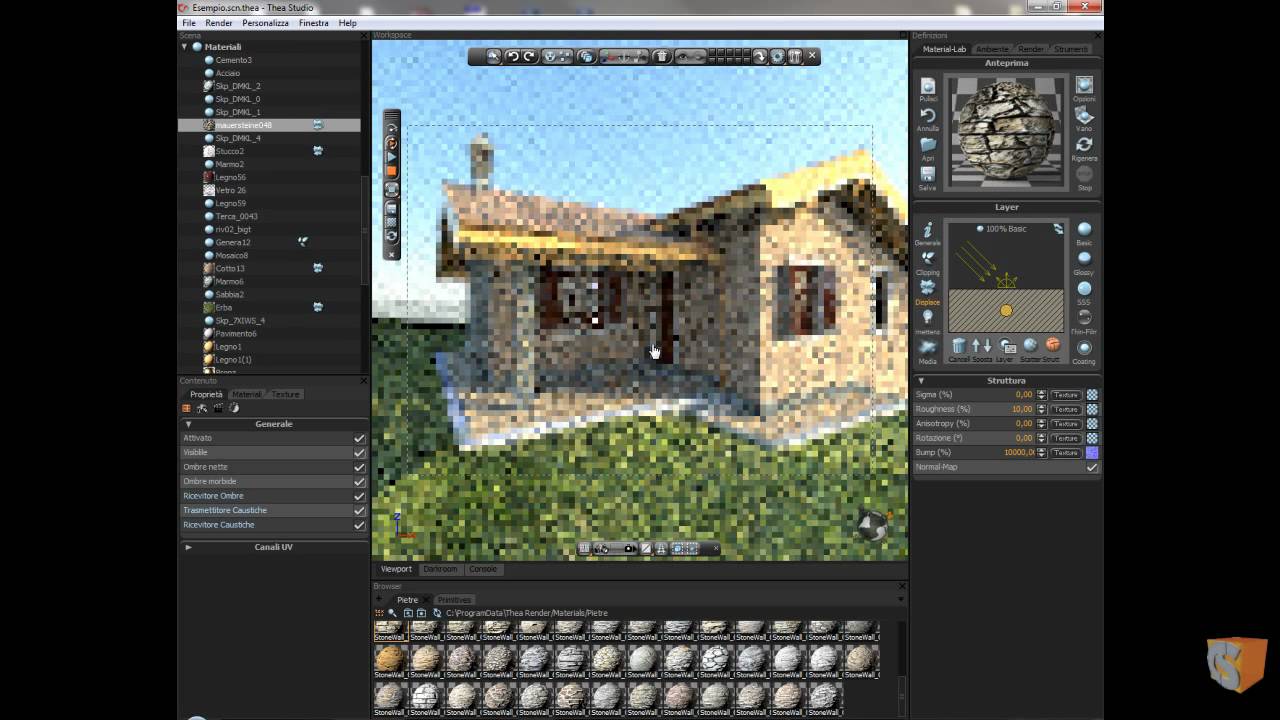Click the Texture button for Sigma

click(x=1066, y=395)
